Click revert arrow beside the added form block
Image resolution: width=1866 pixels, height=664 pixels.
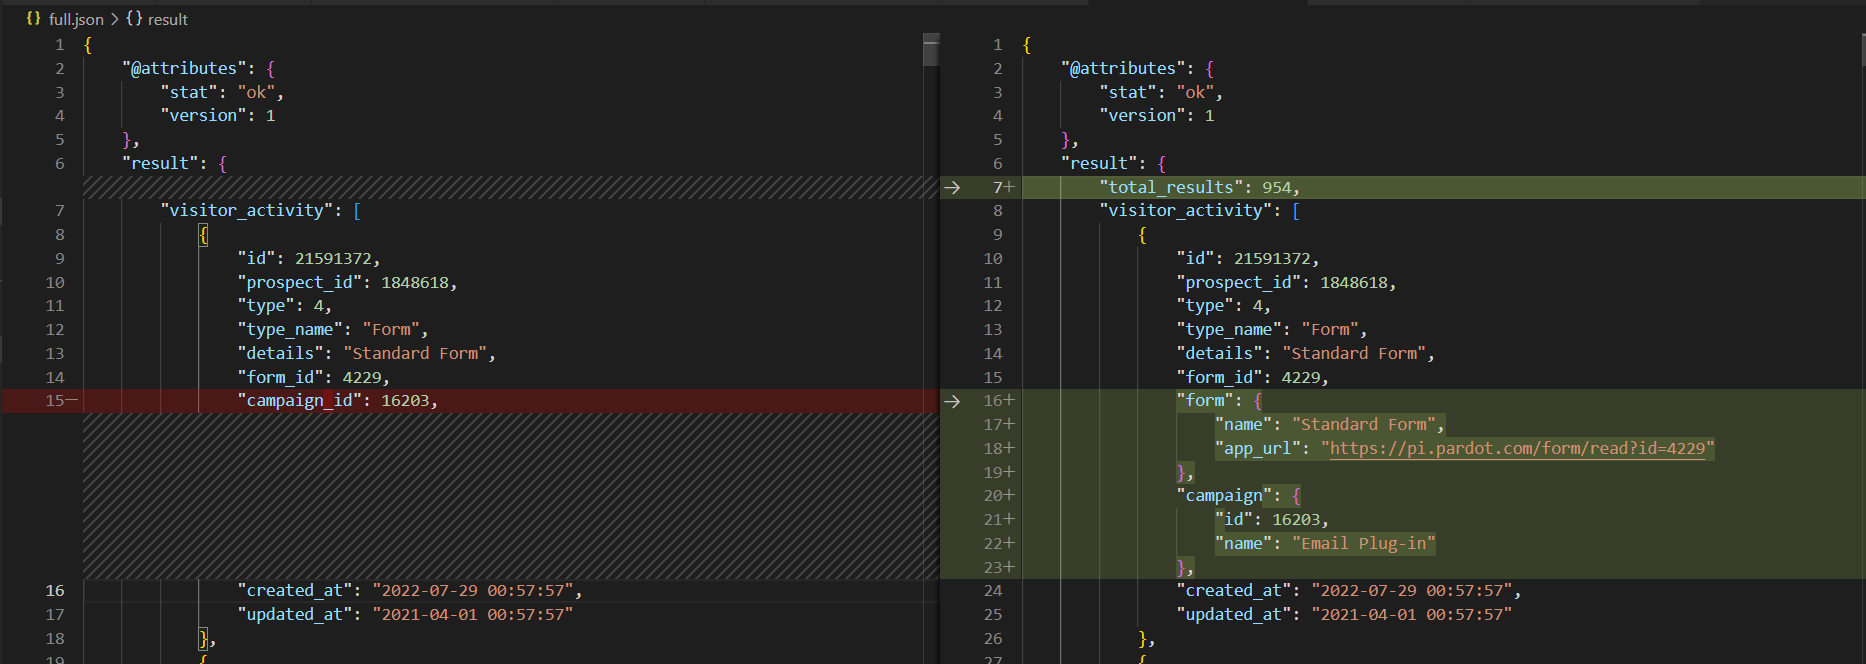pyautogui.click(x=952, y=401)
